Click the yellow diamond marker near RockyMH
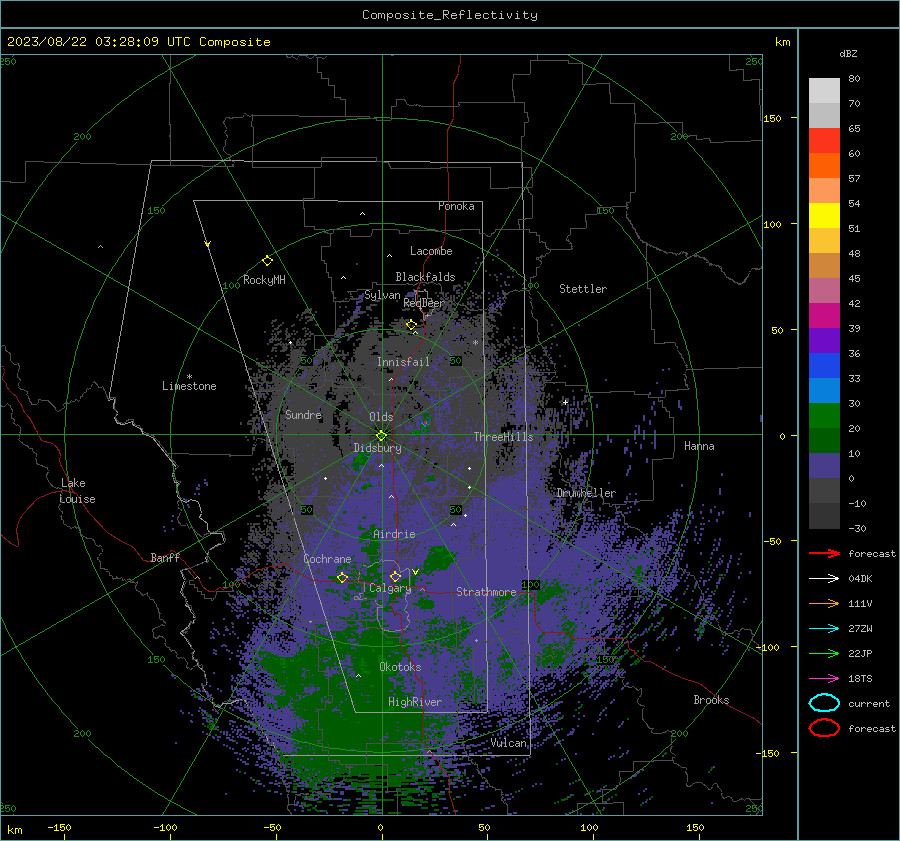Viewport: 900px width, 841px height. [x=267, y=261]
